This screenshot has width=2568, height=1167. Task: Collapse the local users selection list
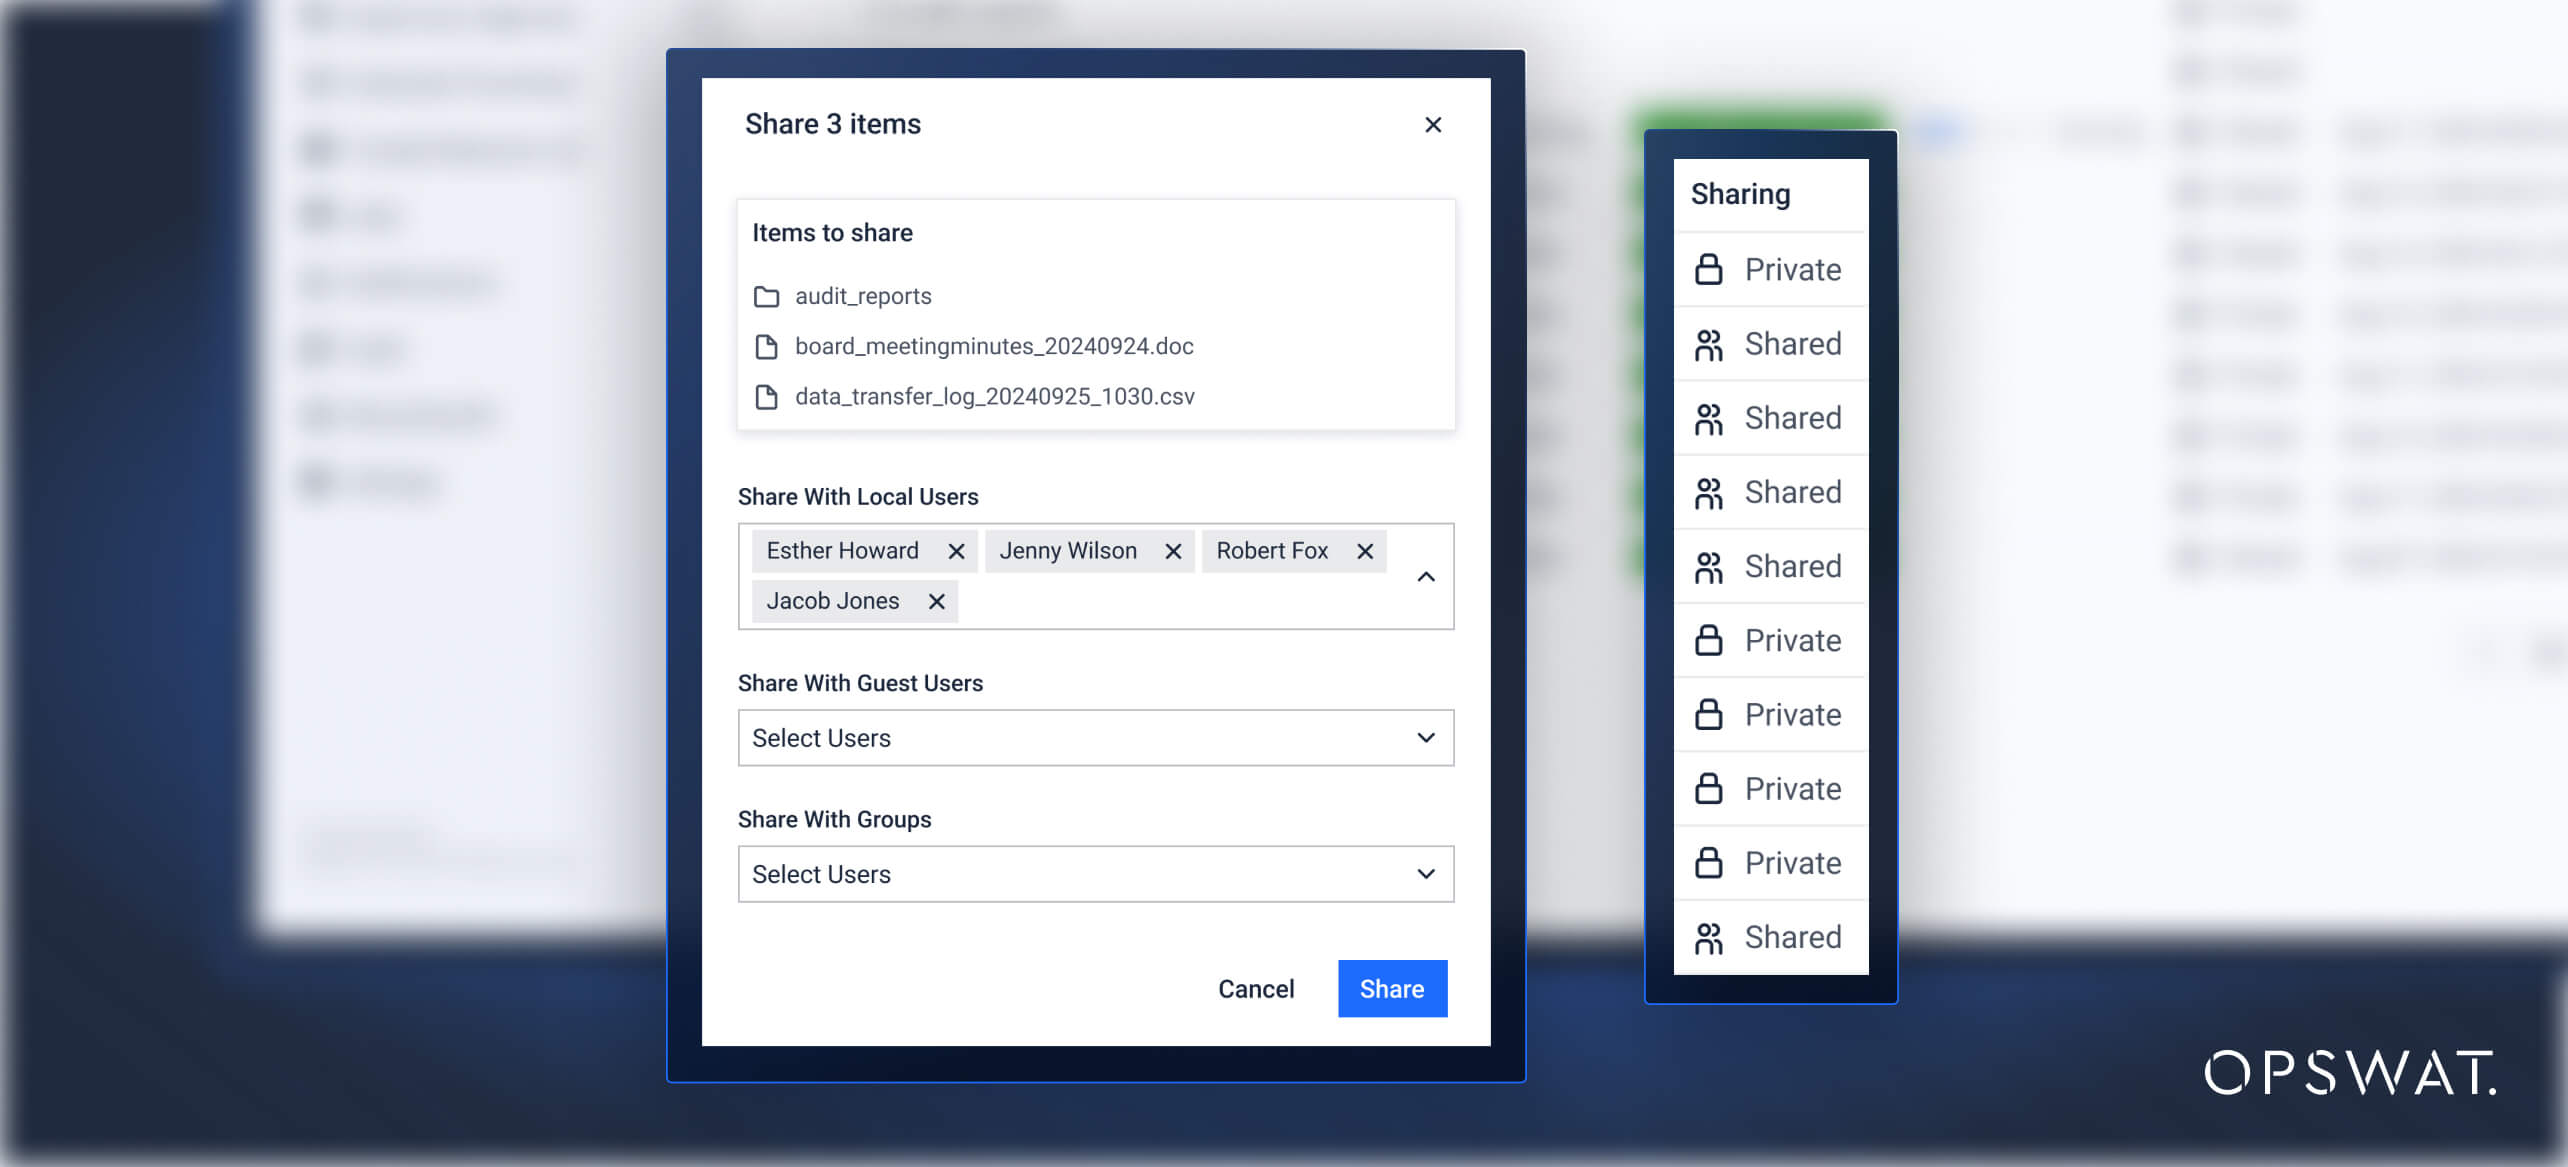1424,576
